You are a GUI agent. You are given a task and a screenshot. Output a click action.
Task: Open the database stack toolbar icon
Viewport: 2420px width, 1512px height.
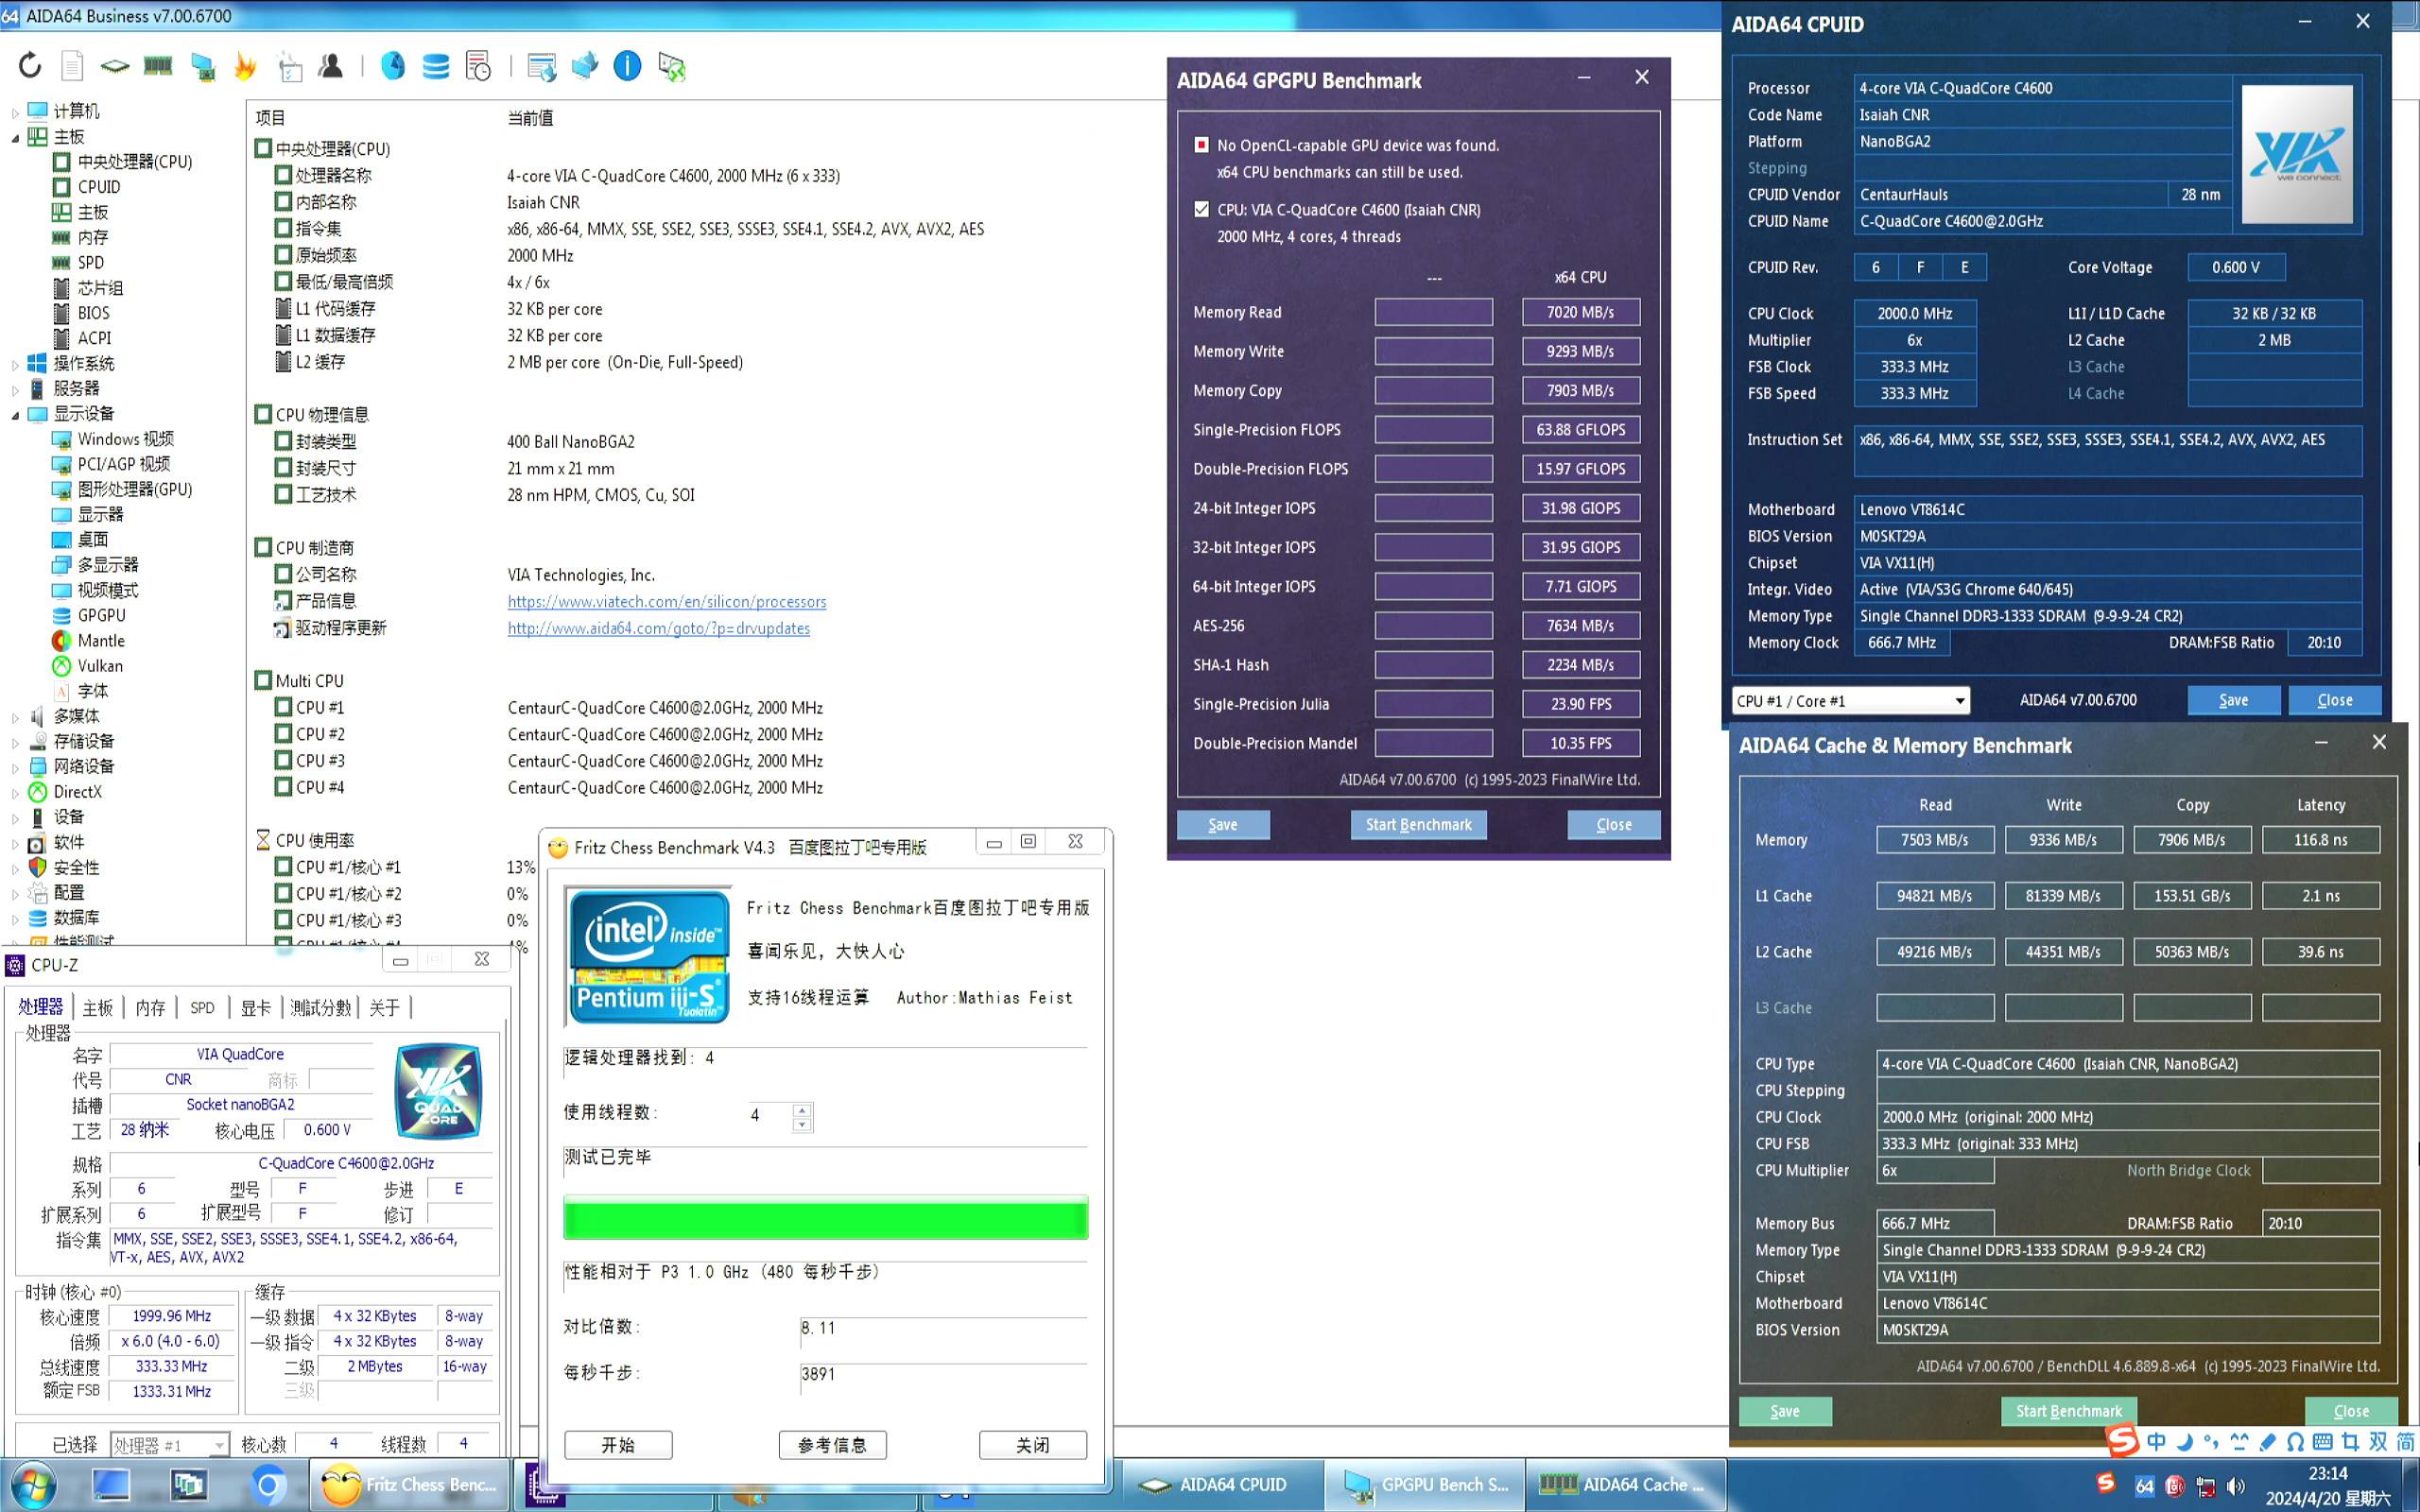(436, 66)
